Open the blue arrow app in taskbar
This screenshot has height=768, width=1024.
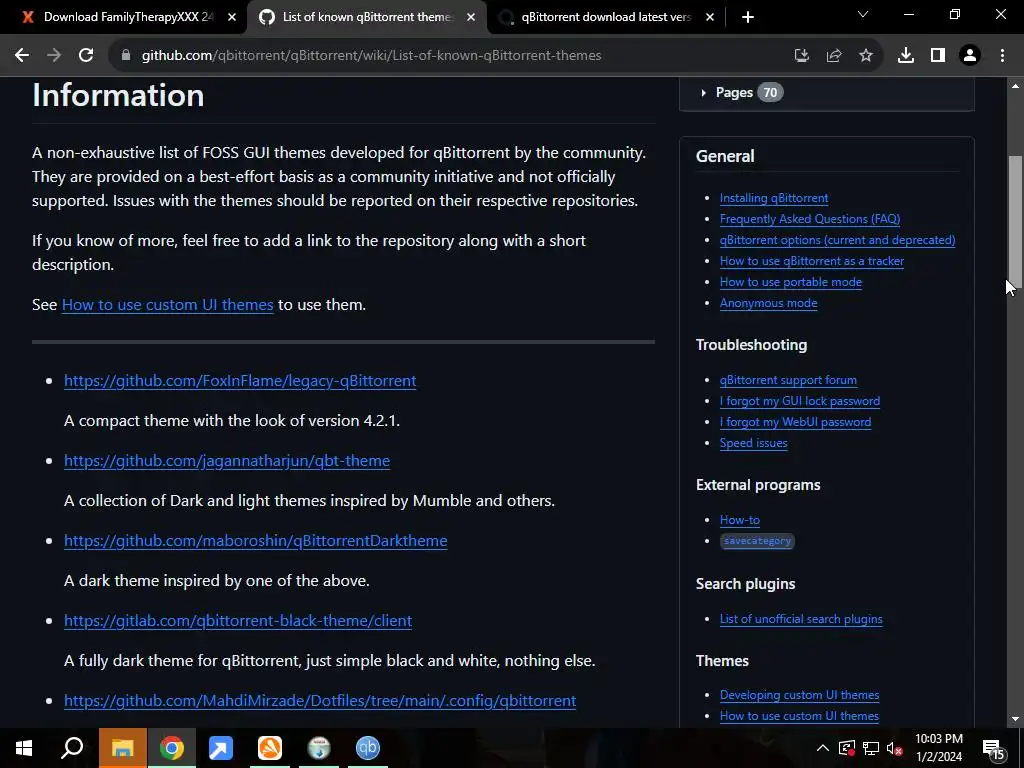click(221, 748)
